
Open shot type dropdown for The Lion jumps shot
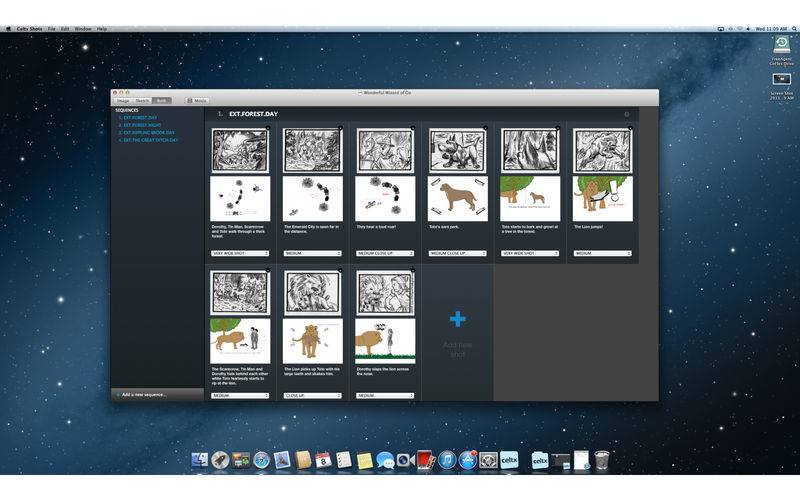pos(602,254)
